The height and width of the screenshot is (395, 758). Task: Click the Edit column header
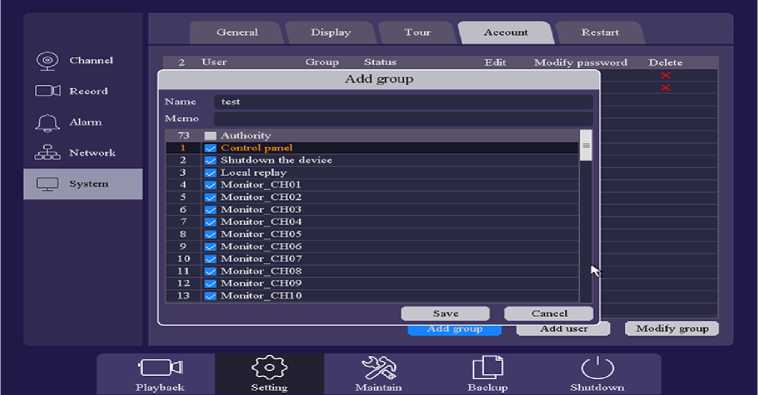(x=495, y=63)
